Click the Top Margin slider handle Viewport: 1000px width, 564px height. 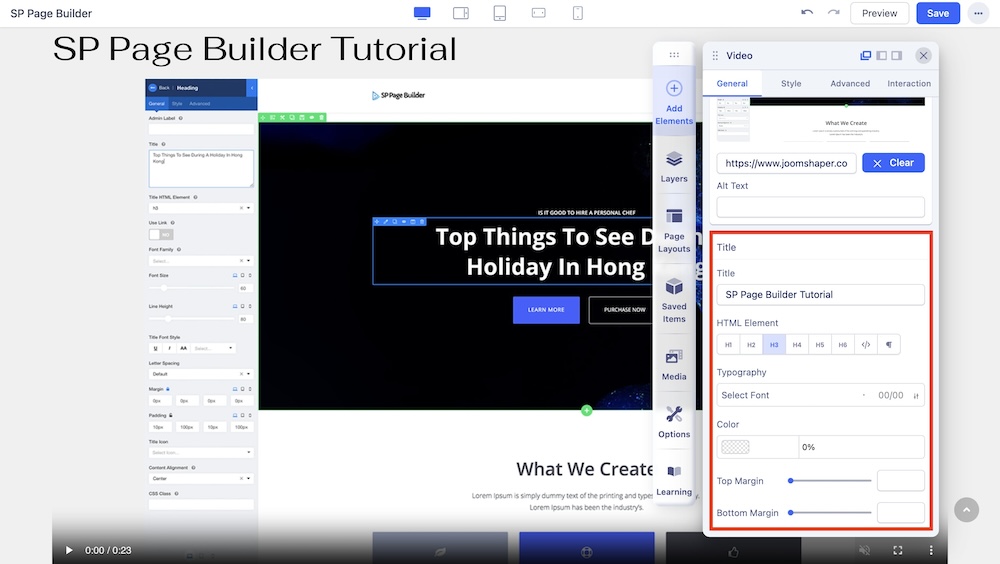[x=791, y=481]
